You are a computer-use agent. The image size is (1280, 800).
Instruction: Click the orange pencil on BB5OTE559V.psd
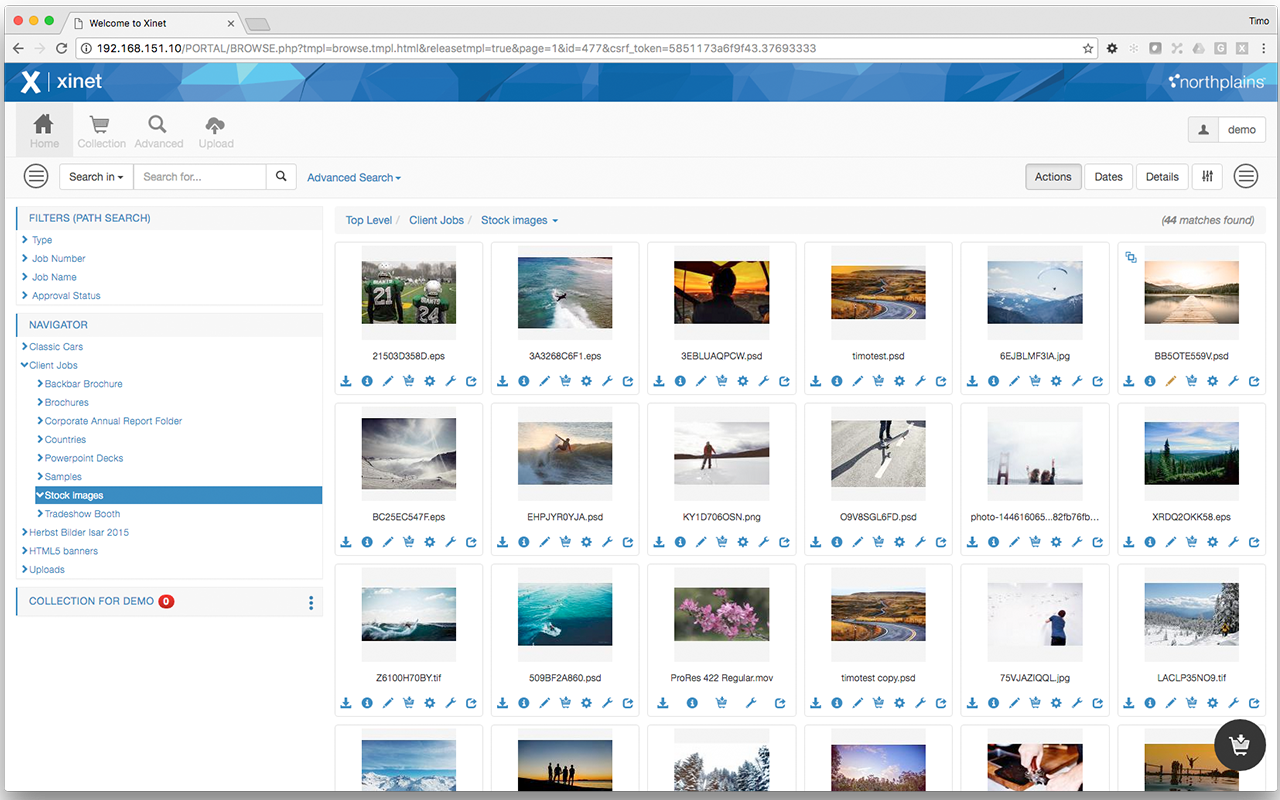tap(1171, 381)
